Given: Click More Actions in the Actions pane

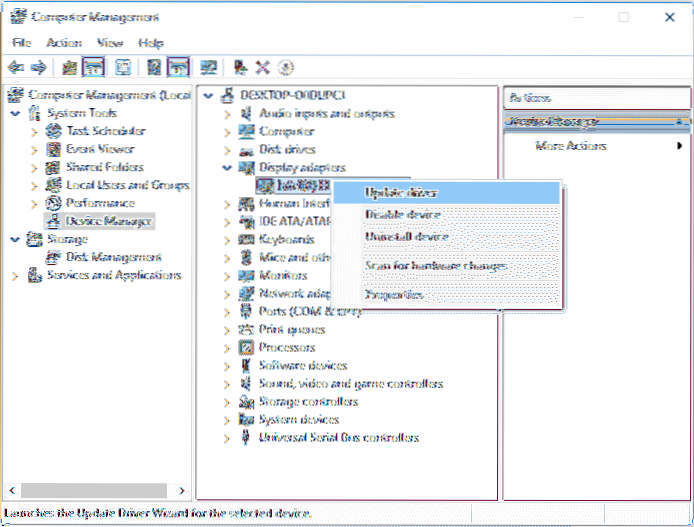Looking at the screenshot, I should (x=571, y=146).
